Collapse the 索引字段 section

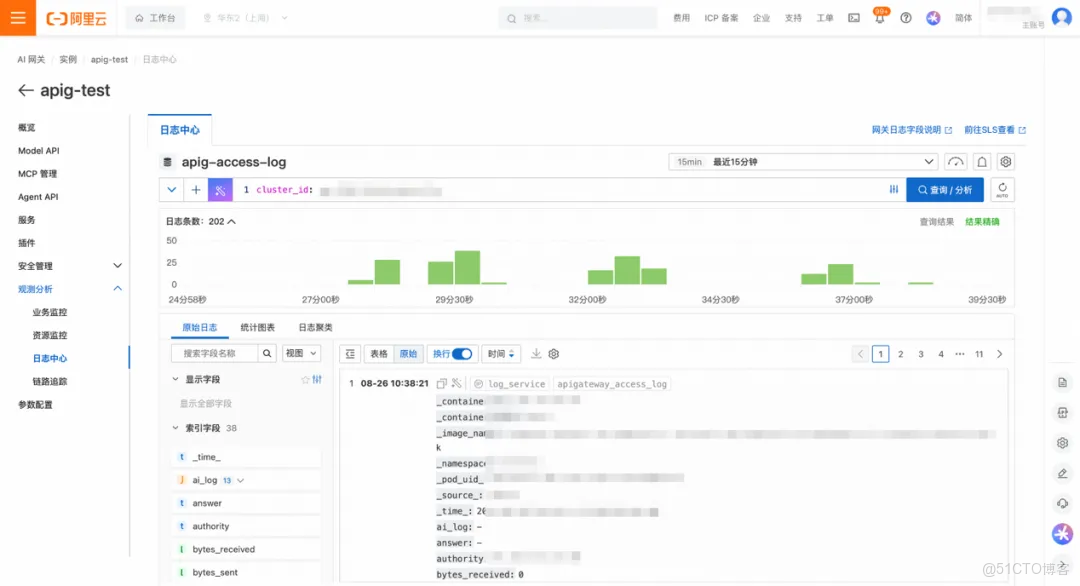(175, 427)
